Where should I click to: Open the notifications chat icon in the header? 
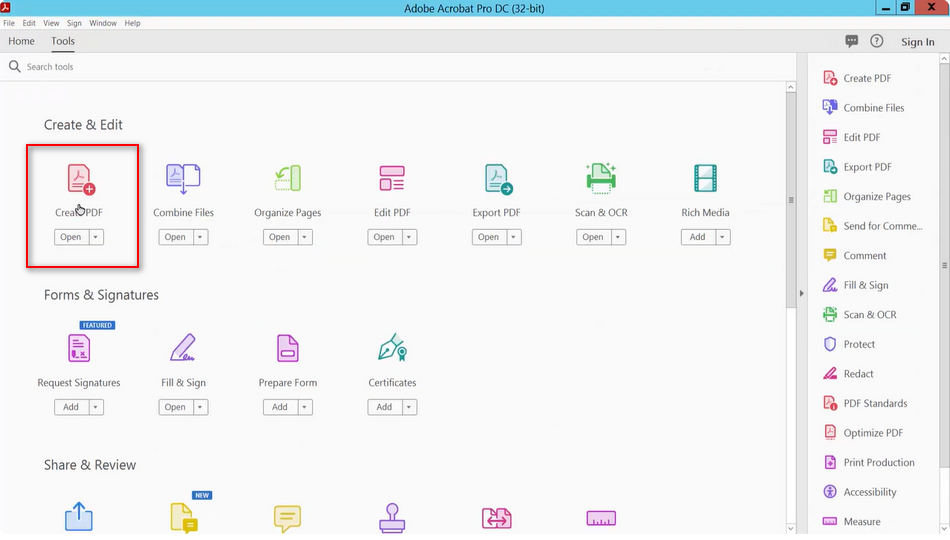(852, 41)
